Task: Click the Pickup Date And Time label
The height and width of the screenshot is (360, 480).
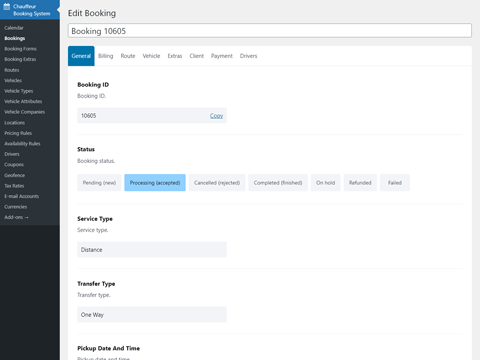Action: point(109,348)
